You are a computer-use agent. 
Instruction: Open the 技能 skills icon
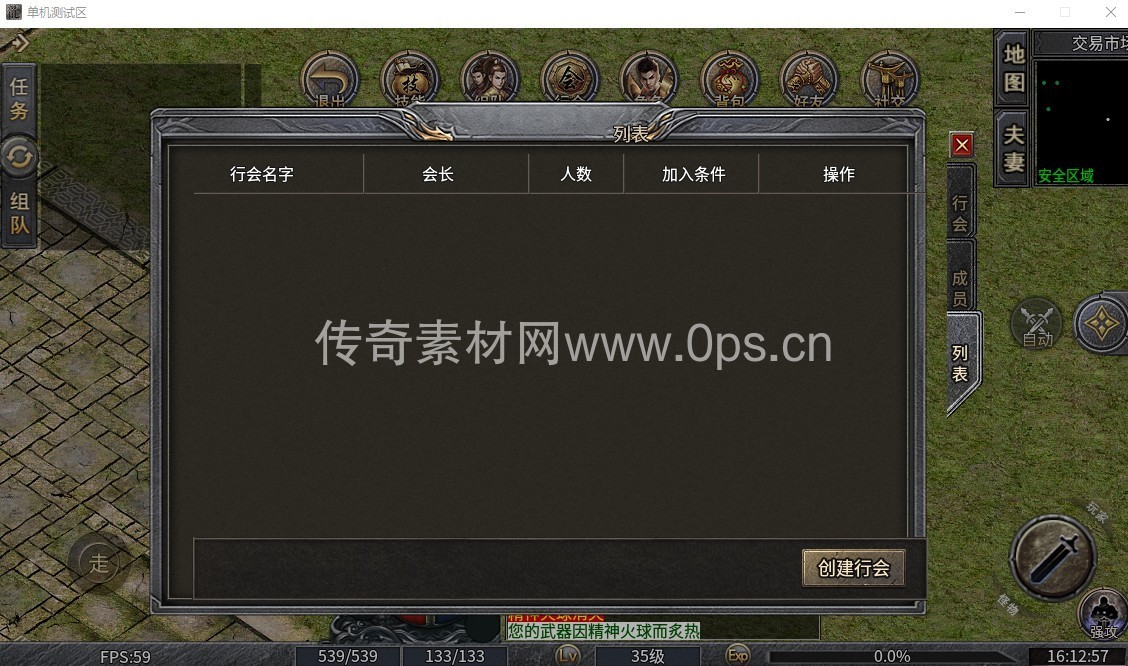pyautogui.click(x=409, y=79)
